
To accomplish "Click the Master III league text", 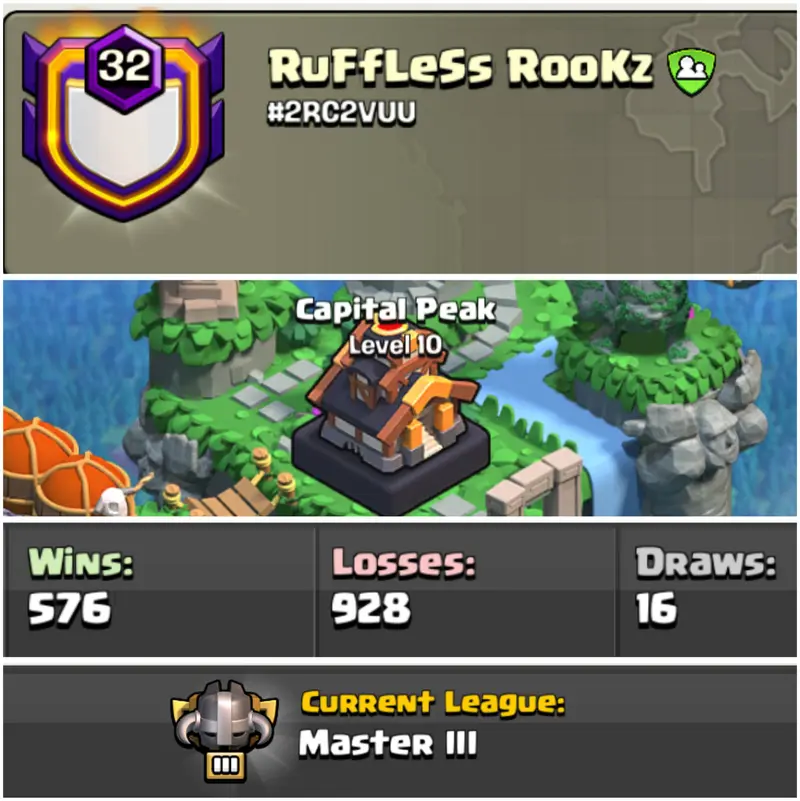I will pyautogui.click(x=388, y=743).
